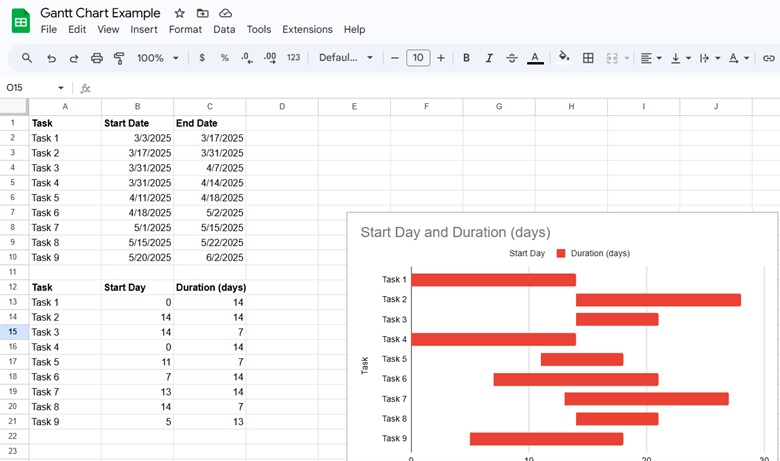Star the Gantt Chart Example document
The image size is (780, 461).
pos(179,13)
